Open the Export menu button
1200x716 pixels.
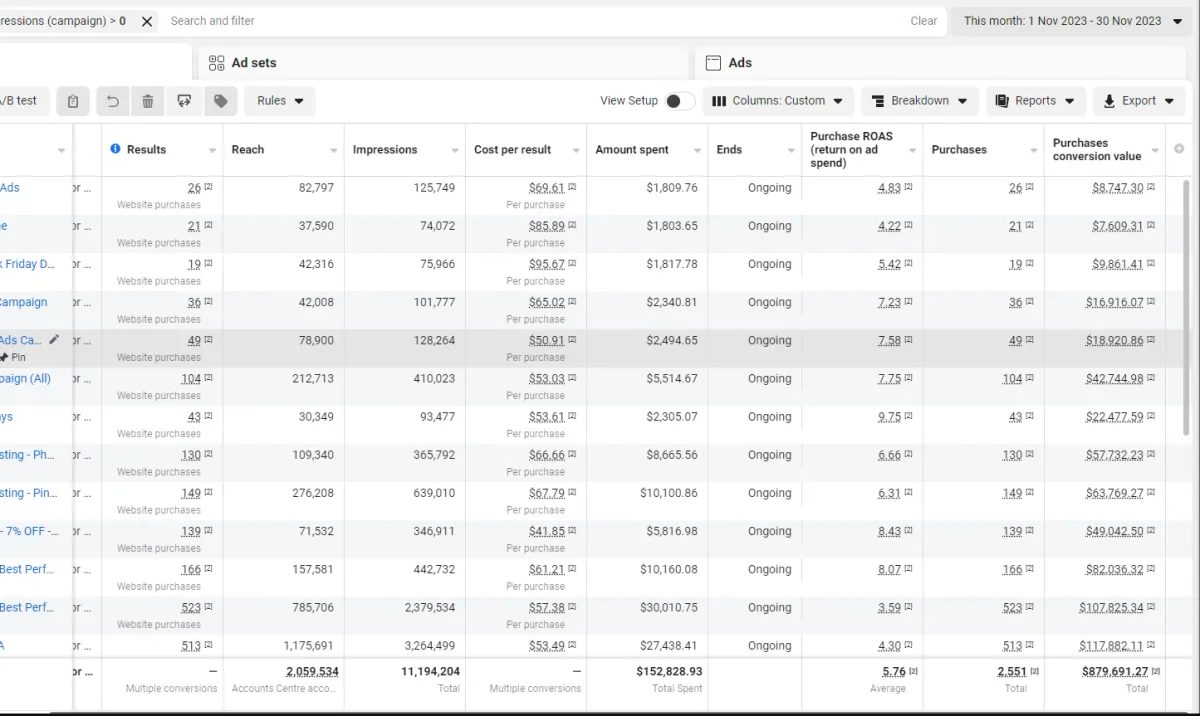pyautogui.click(x=1138, y=101)
